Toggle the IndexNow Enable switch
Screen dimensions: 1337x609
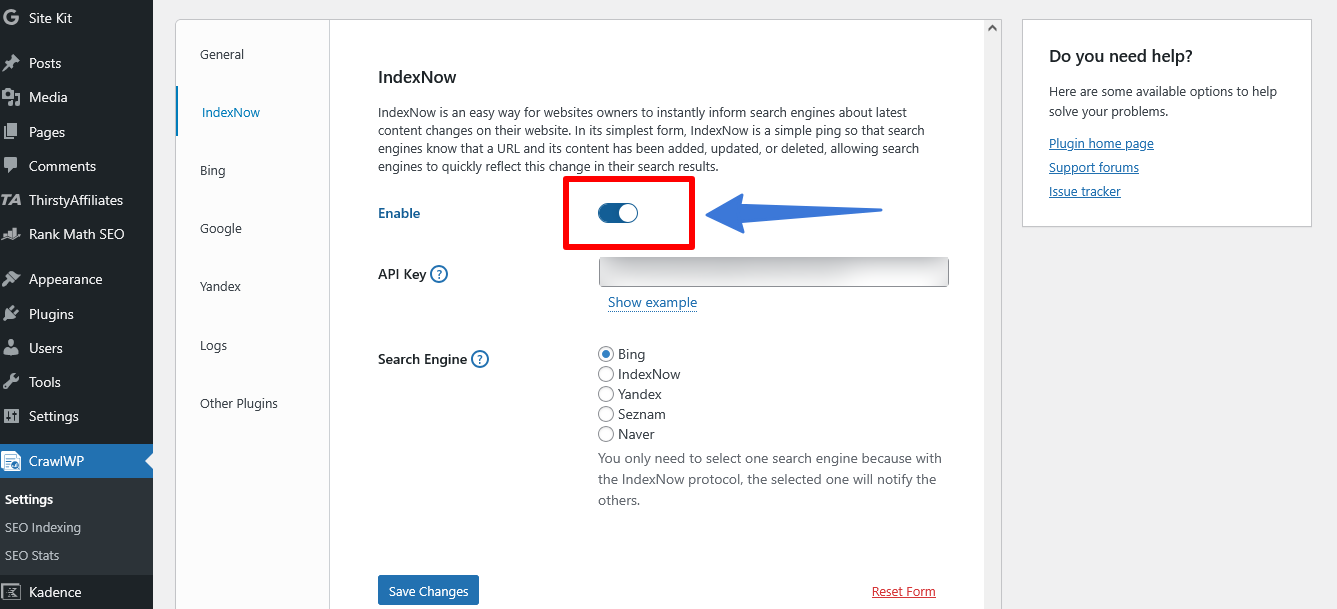[x=618, y=213]
